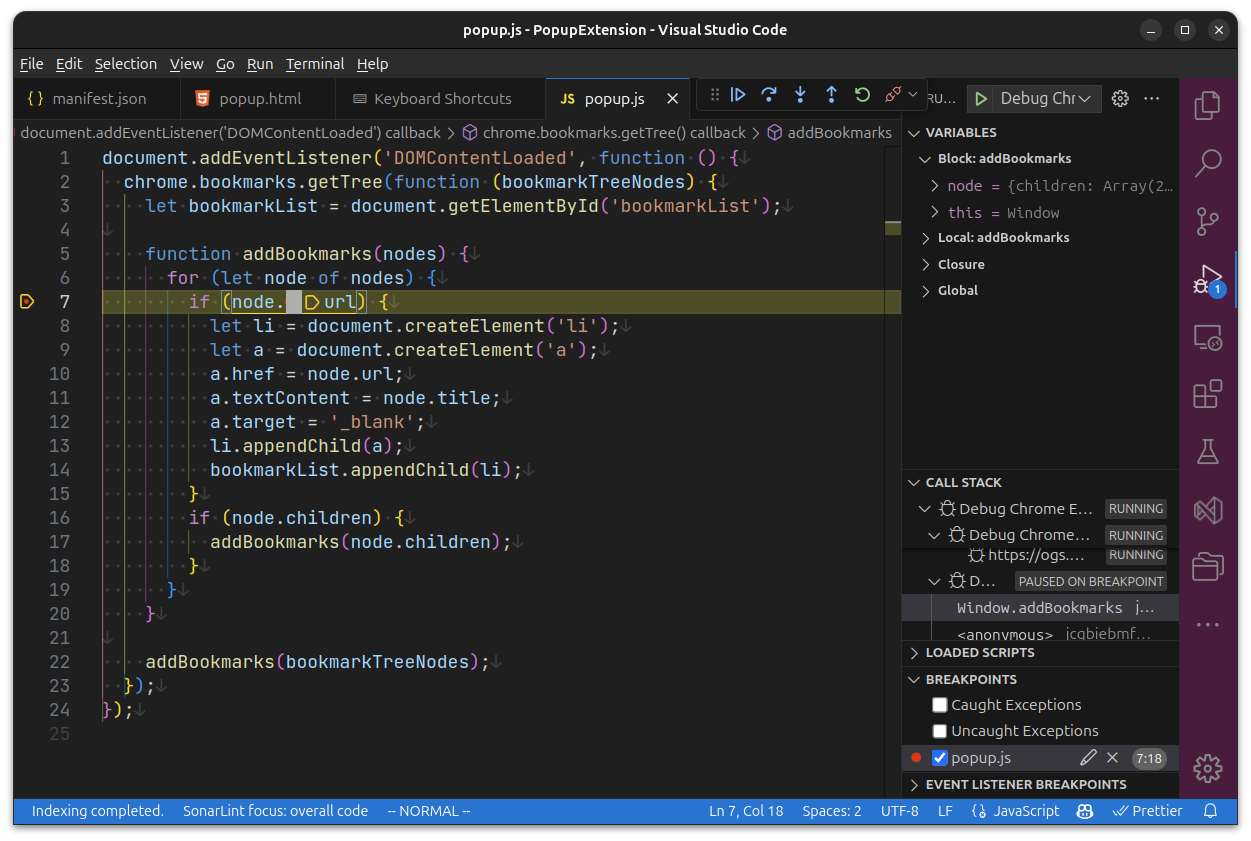Collapse the VARIABLES section
The width and height of the screenshot is (1251, 841).
click(961, 132)
